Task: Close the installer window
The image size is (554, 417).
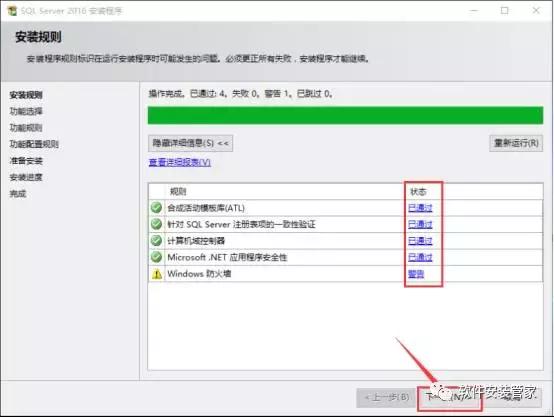Action: [536, 11]
